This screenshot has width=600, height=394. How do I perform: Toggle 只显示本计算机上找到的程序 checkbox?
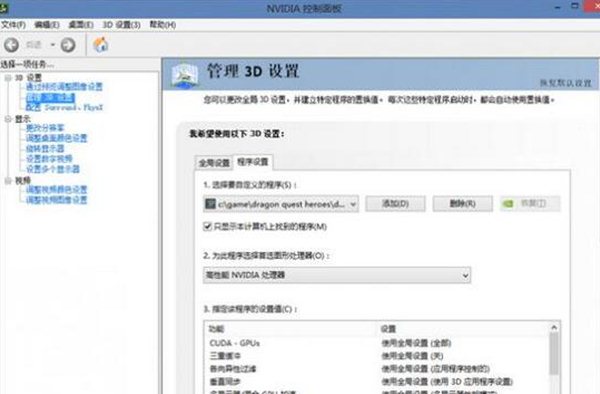207,226
